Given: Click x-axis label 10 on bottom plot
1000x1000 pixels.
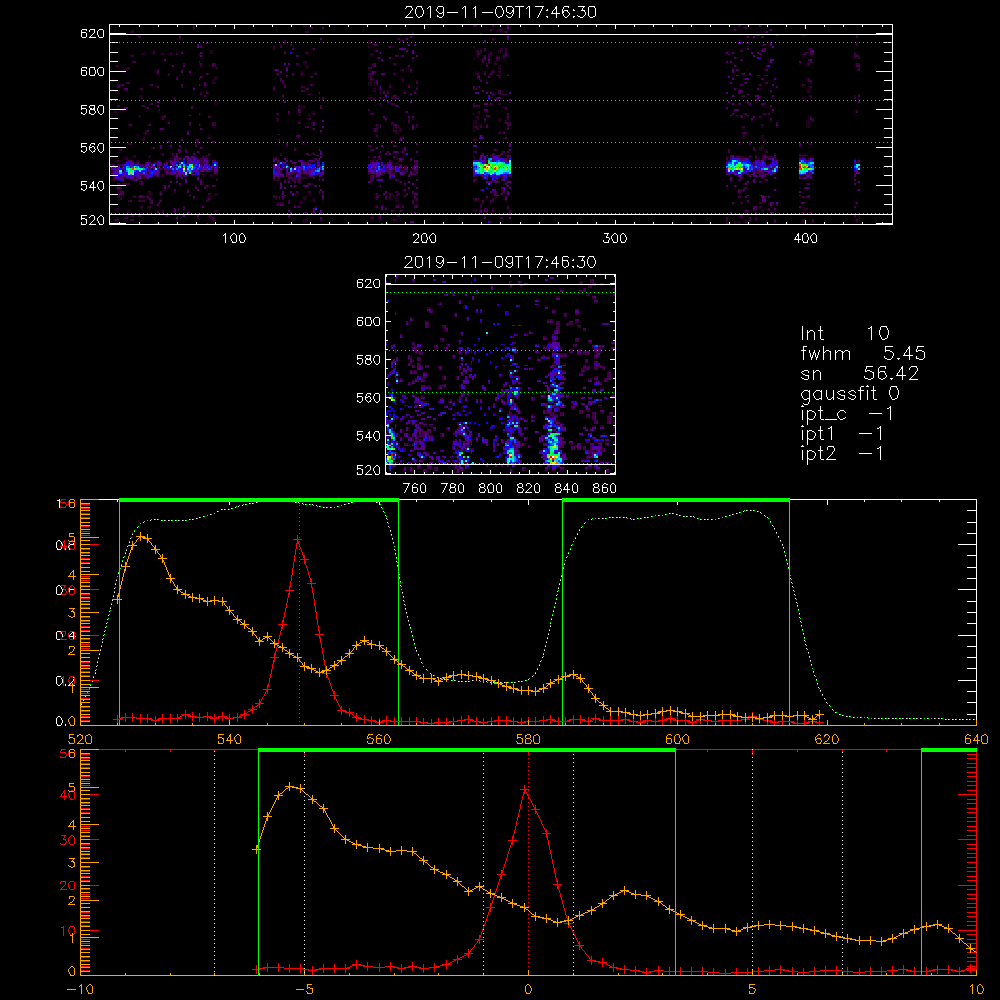Looking at the screenshot, I should (976, 990).
